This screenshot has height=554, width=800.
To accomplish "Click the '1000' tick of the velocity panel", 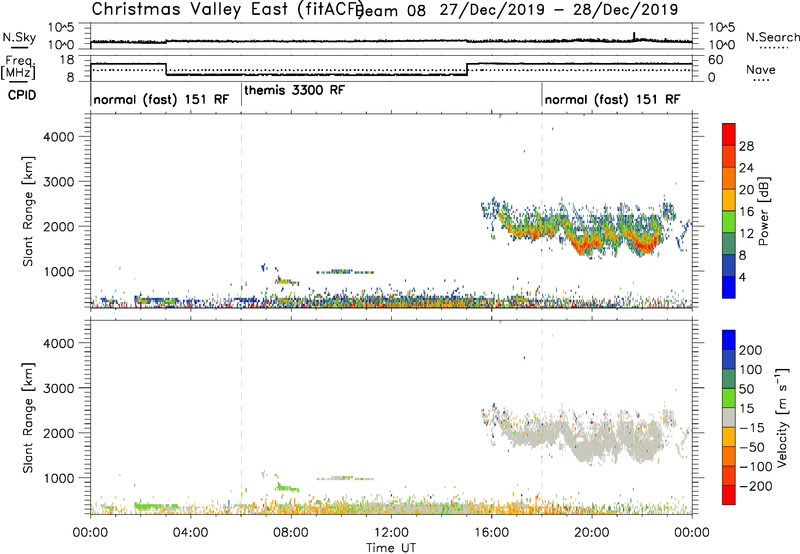I will coord(59,478).
